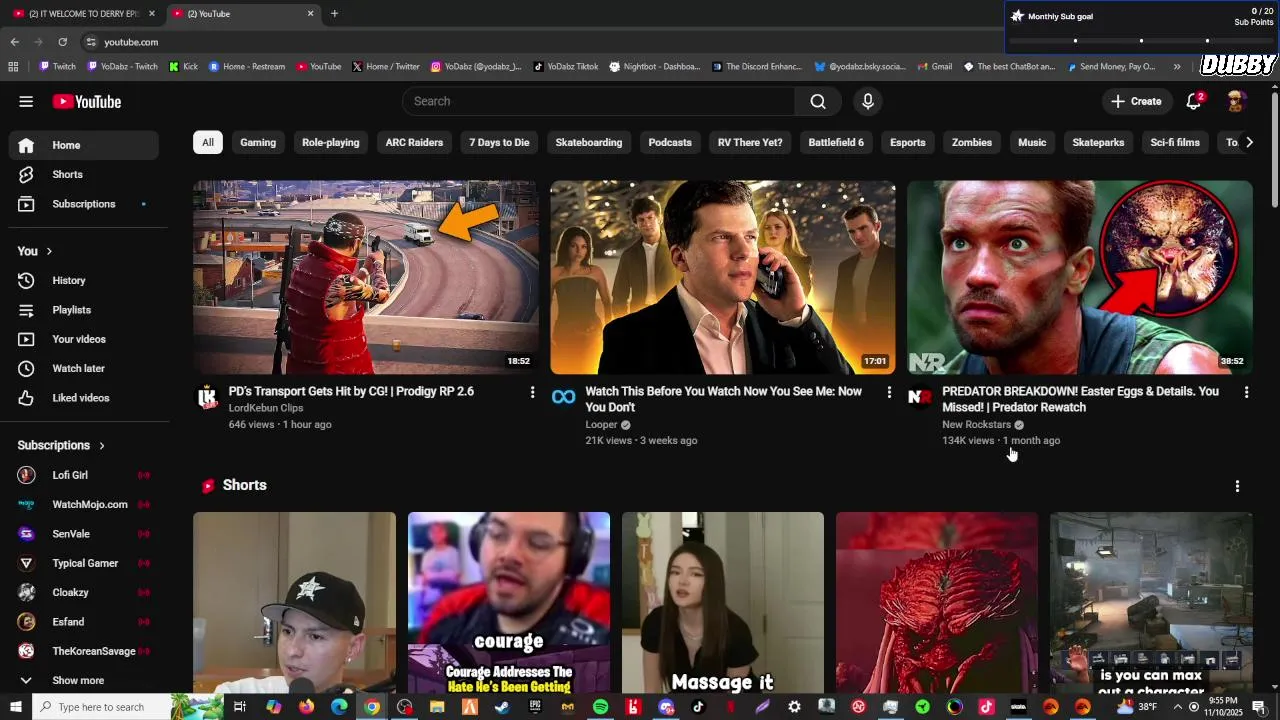Select the Skateboarding chip
The height and width of the screenshot is (720, 1280).
click(x=589, y=142)
